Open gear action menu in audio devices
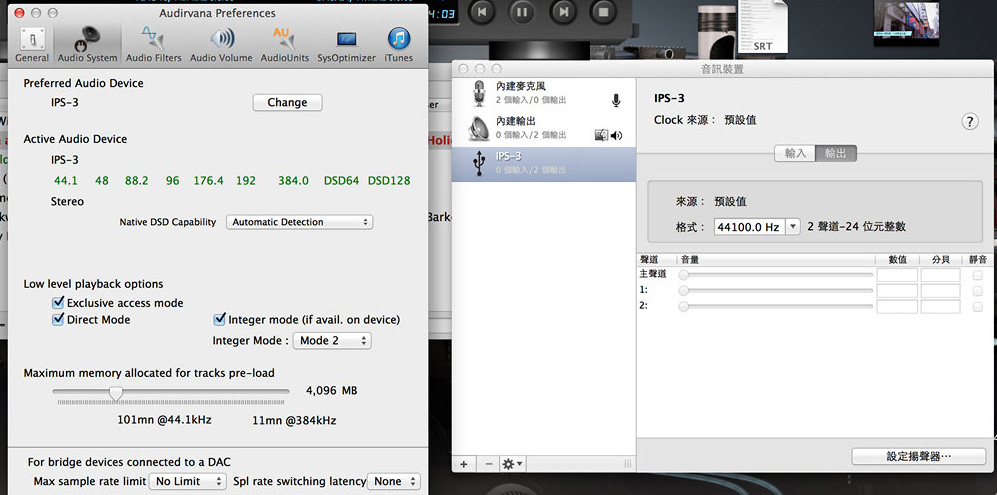The height and width of the screenshot is (495, 997). [x=512, y=464]
